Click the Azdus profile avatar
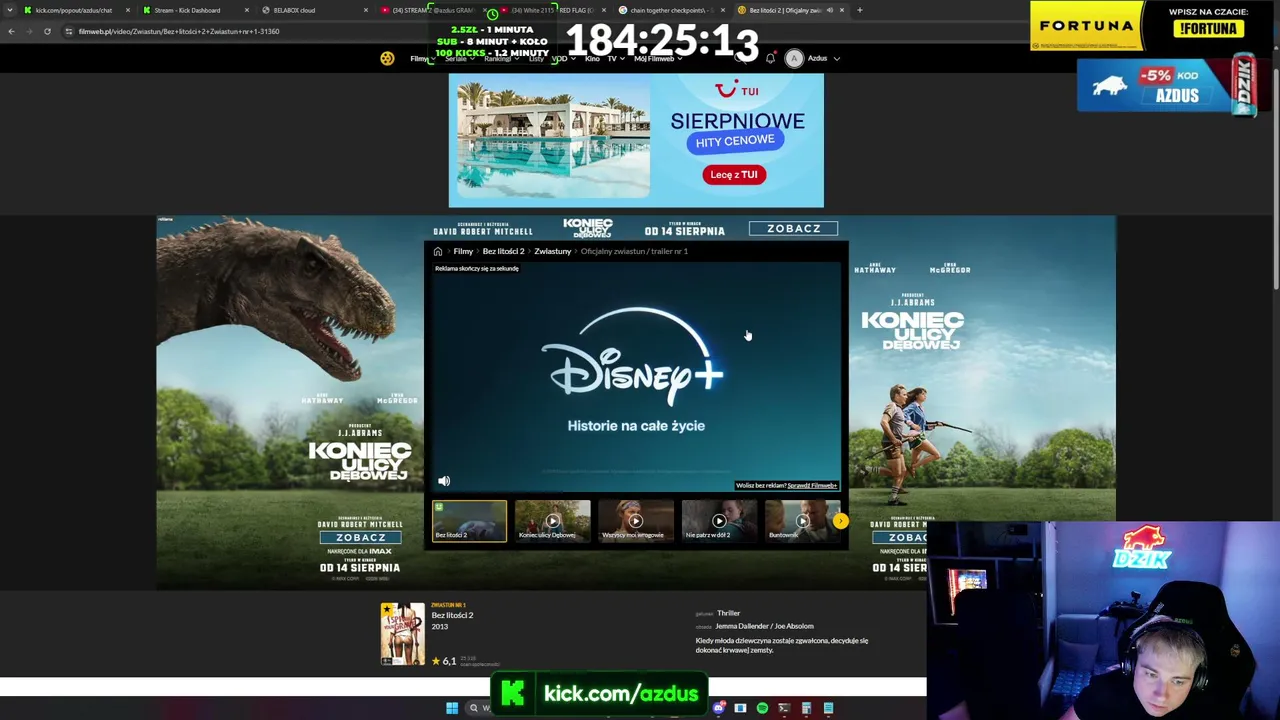The width and height of the screenshot is (1280, 720). tap(794, 58)
